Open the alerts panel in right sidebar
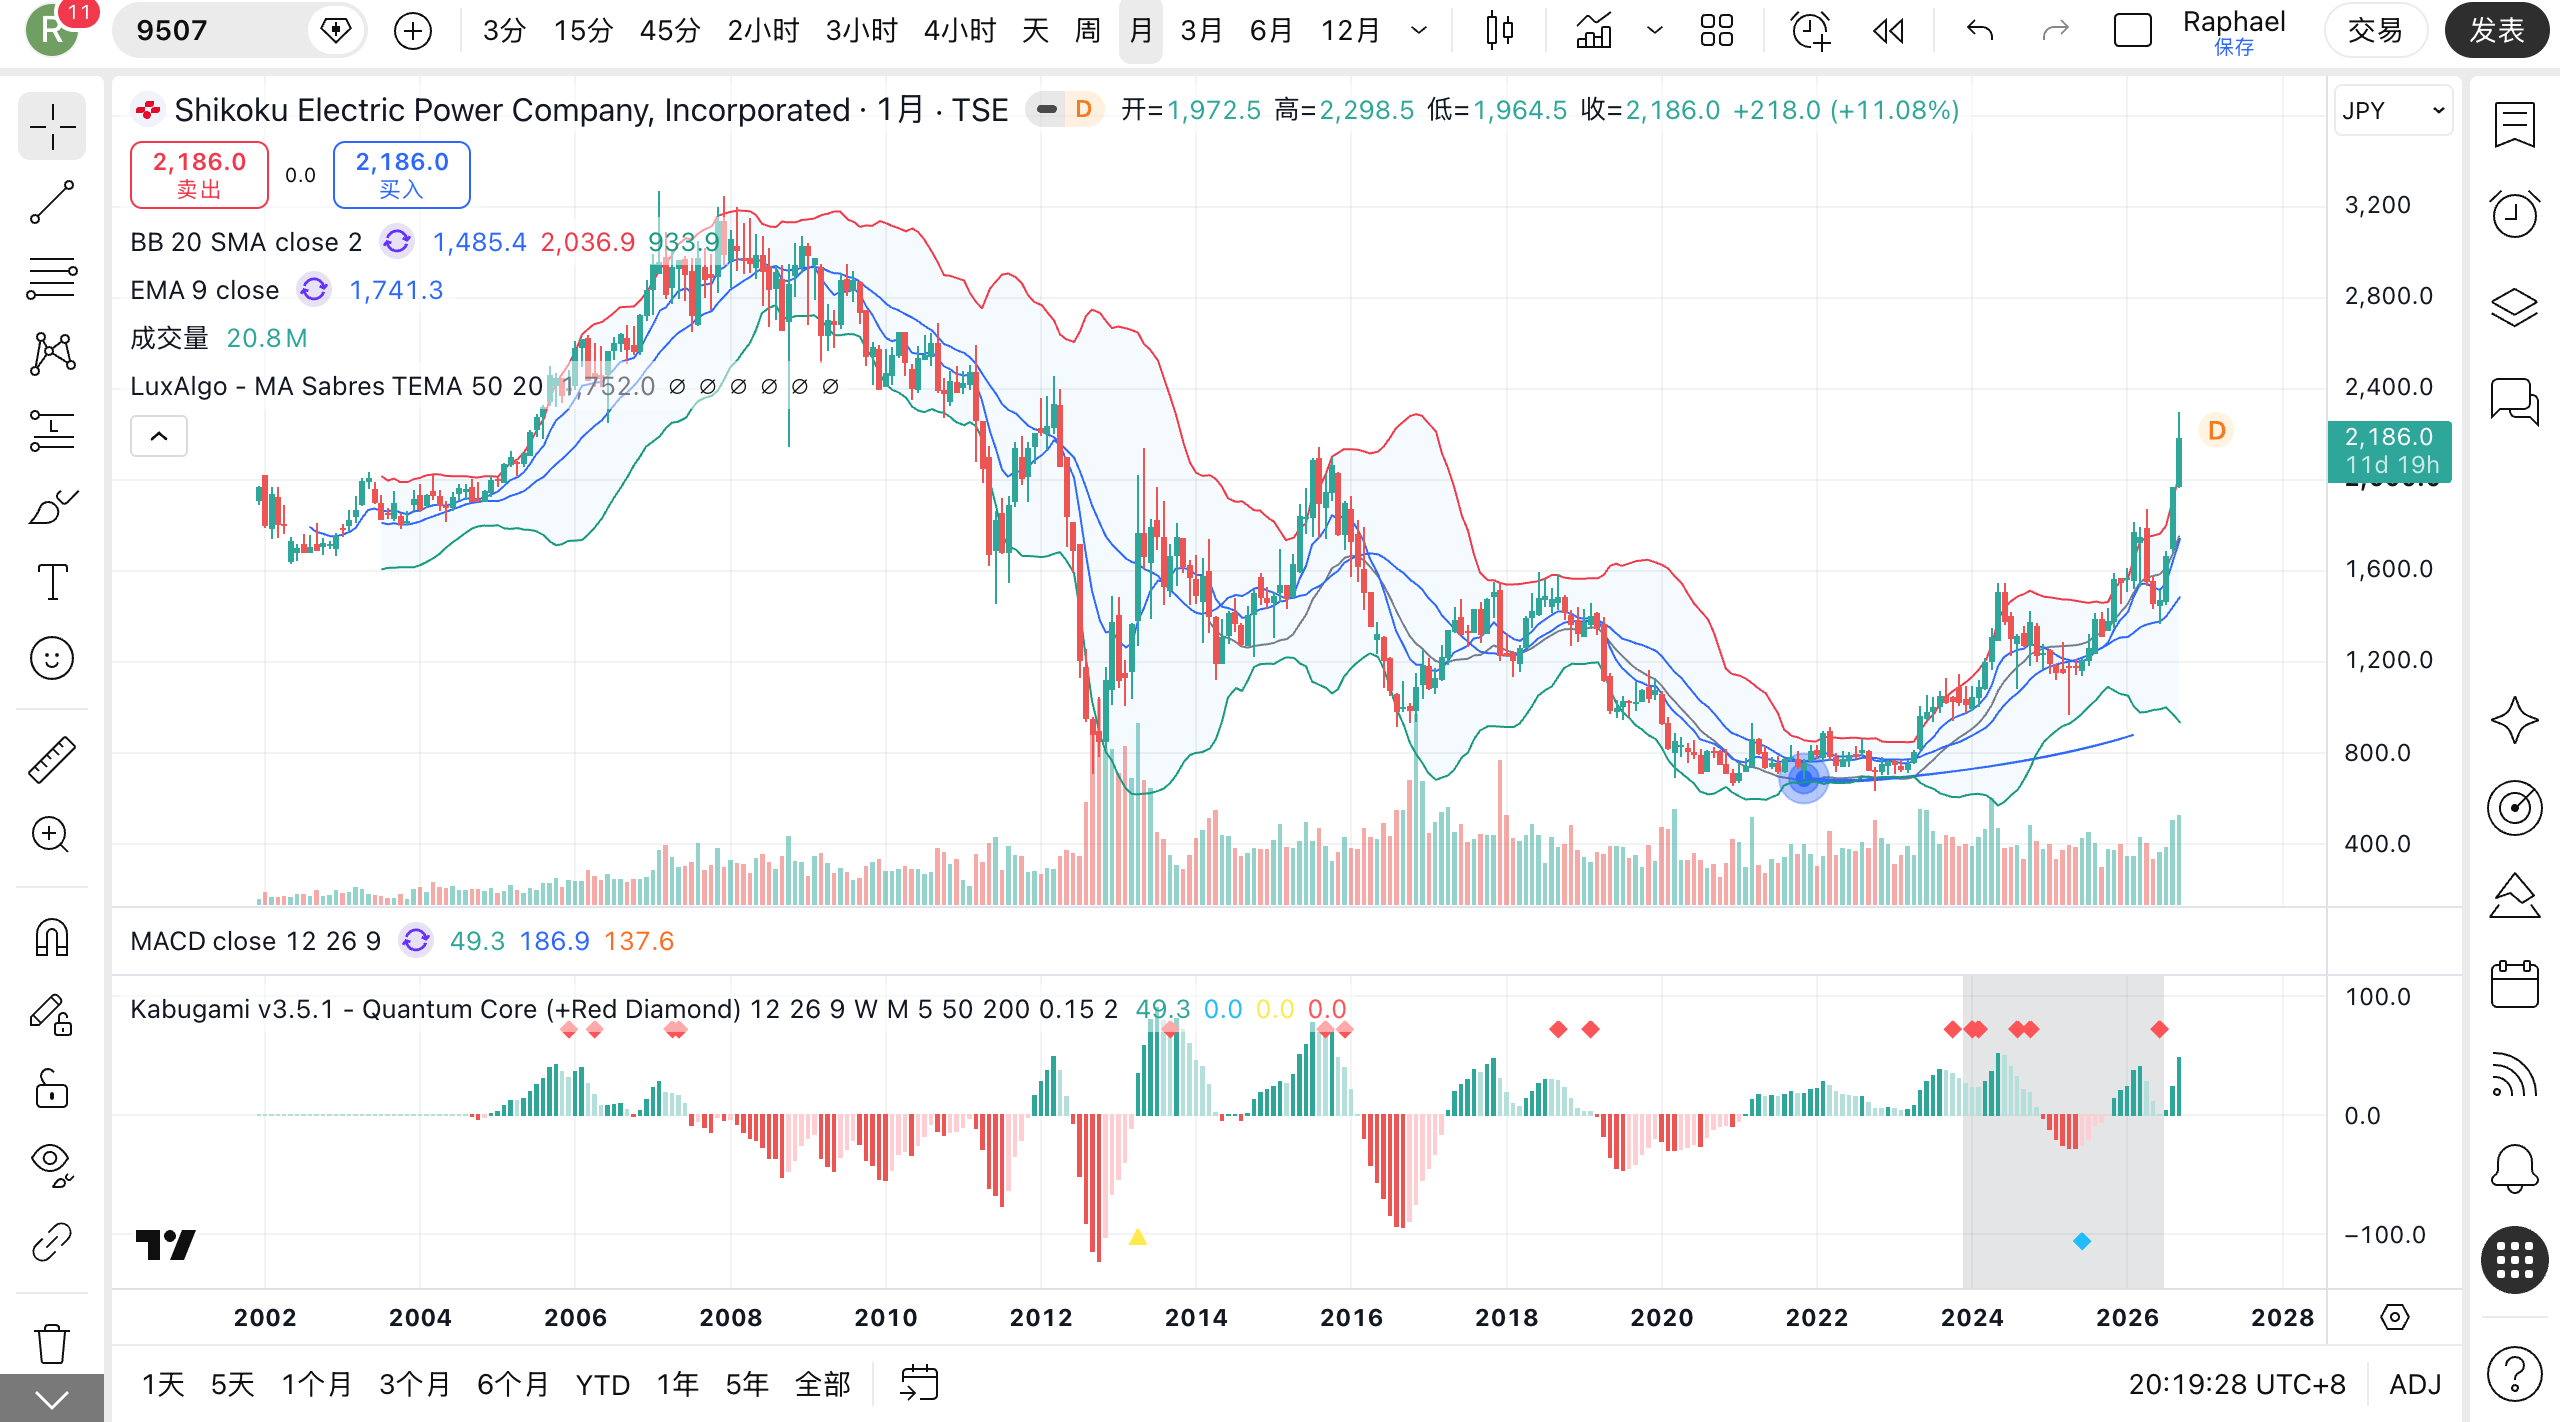Image resolution: width=2560 pixels, height=1422 pixels. pyautogui.click(x=2515, y=214)
